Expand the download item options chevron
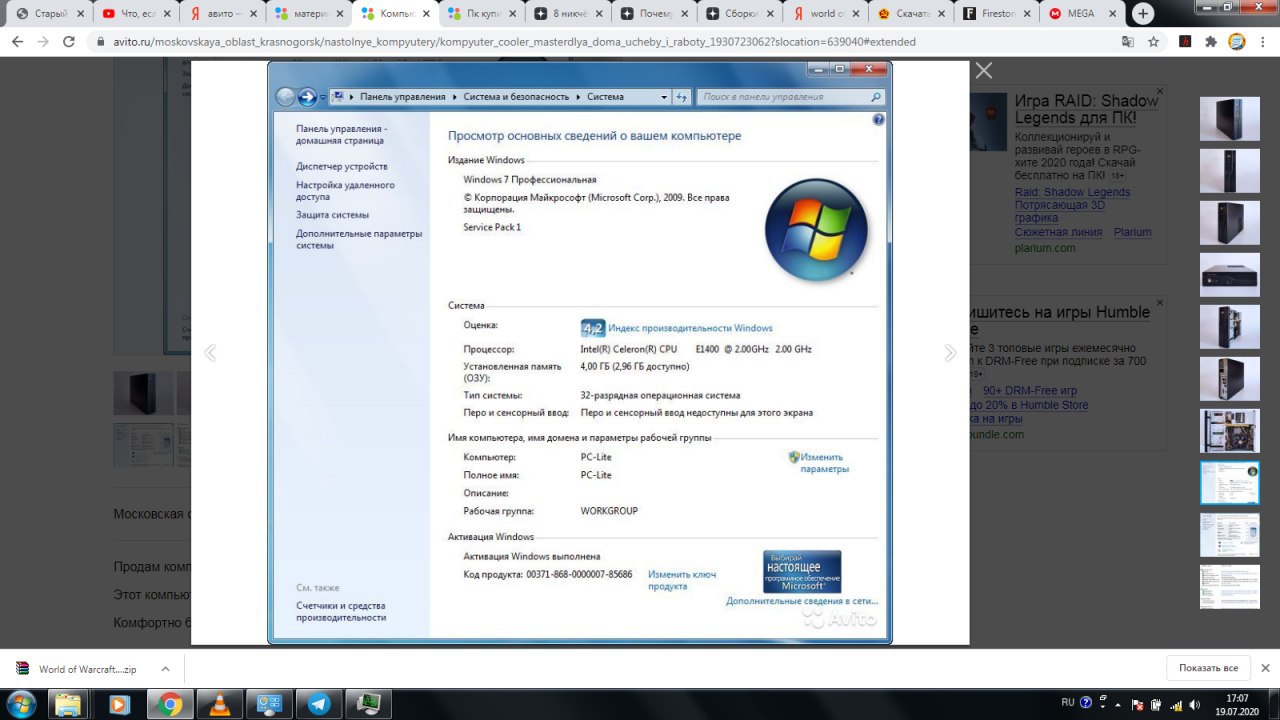Screen dimensions: 1280x720 [165, 669]
